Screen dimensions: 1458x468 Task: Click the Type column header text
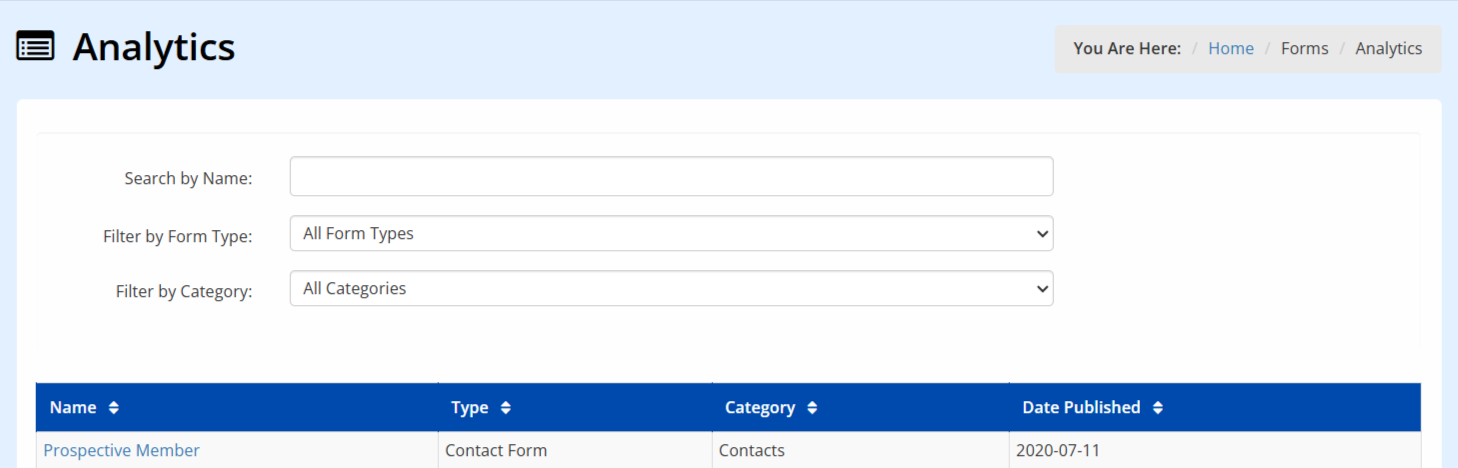pyautogui.click(x=470, y=408)
